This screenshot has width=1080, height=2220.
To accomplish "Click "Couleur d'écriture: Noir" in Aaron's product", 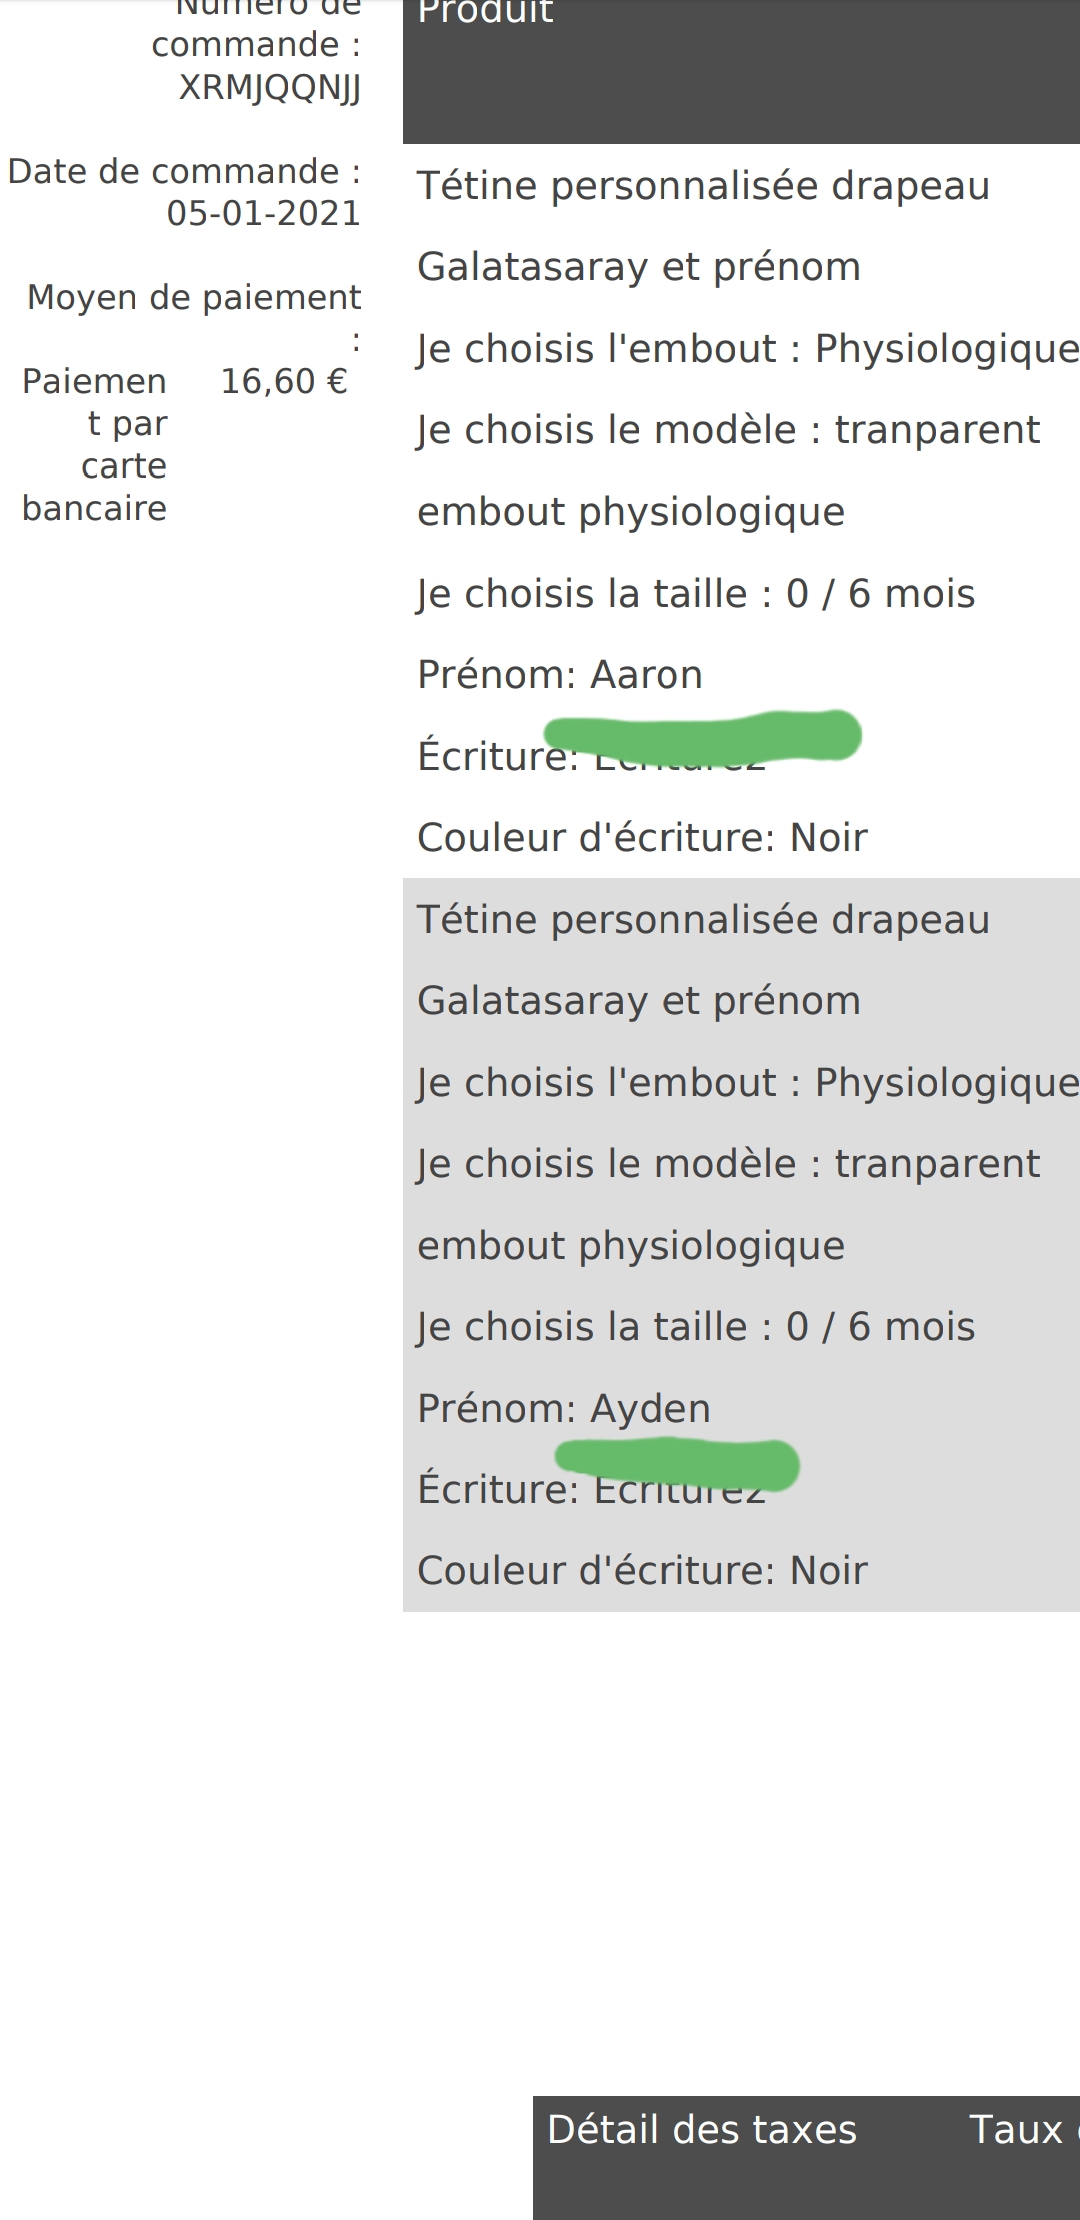I will [642, 838].
